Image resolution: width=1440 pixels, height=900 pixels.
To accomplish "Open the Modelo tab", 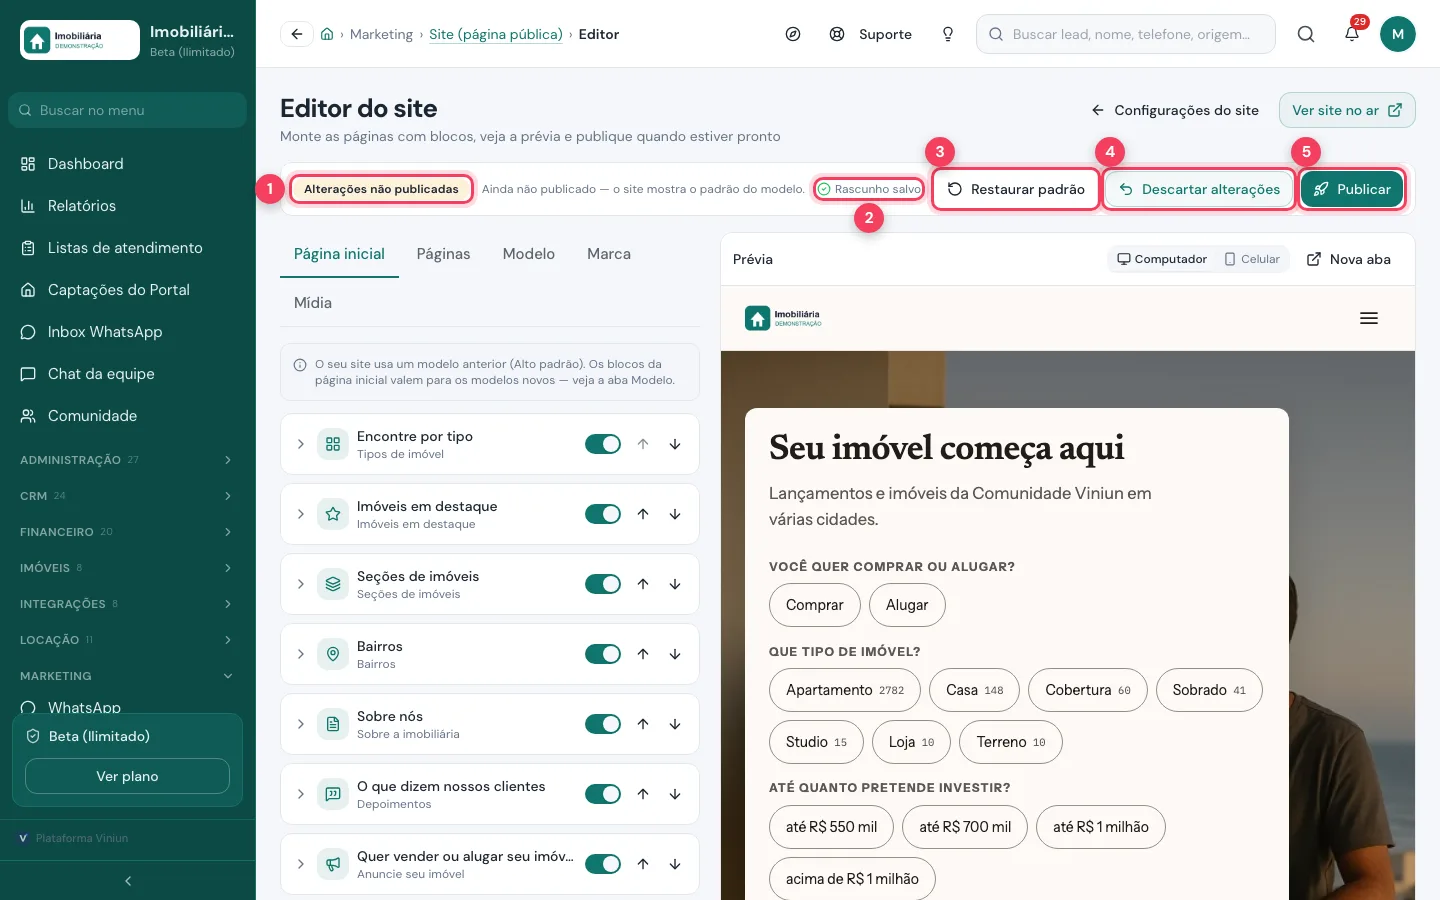I will pos(529,254).
